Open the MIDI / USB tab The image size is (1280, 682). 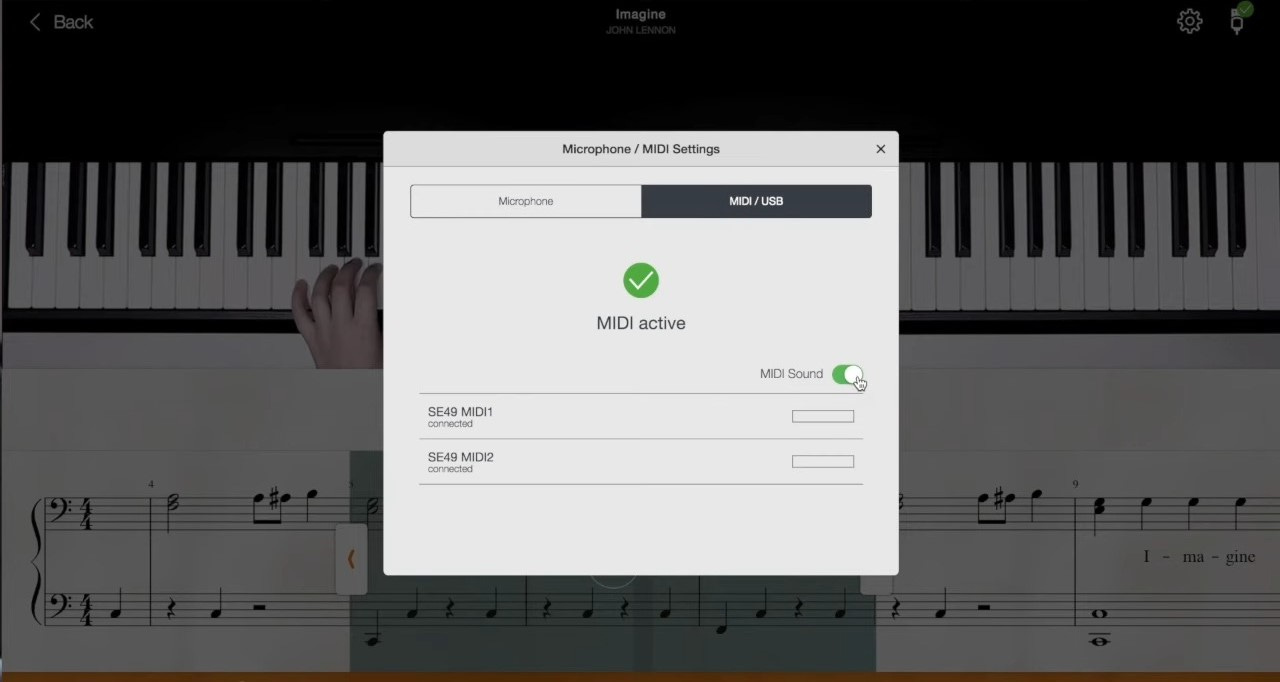[756, 200]
